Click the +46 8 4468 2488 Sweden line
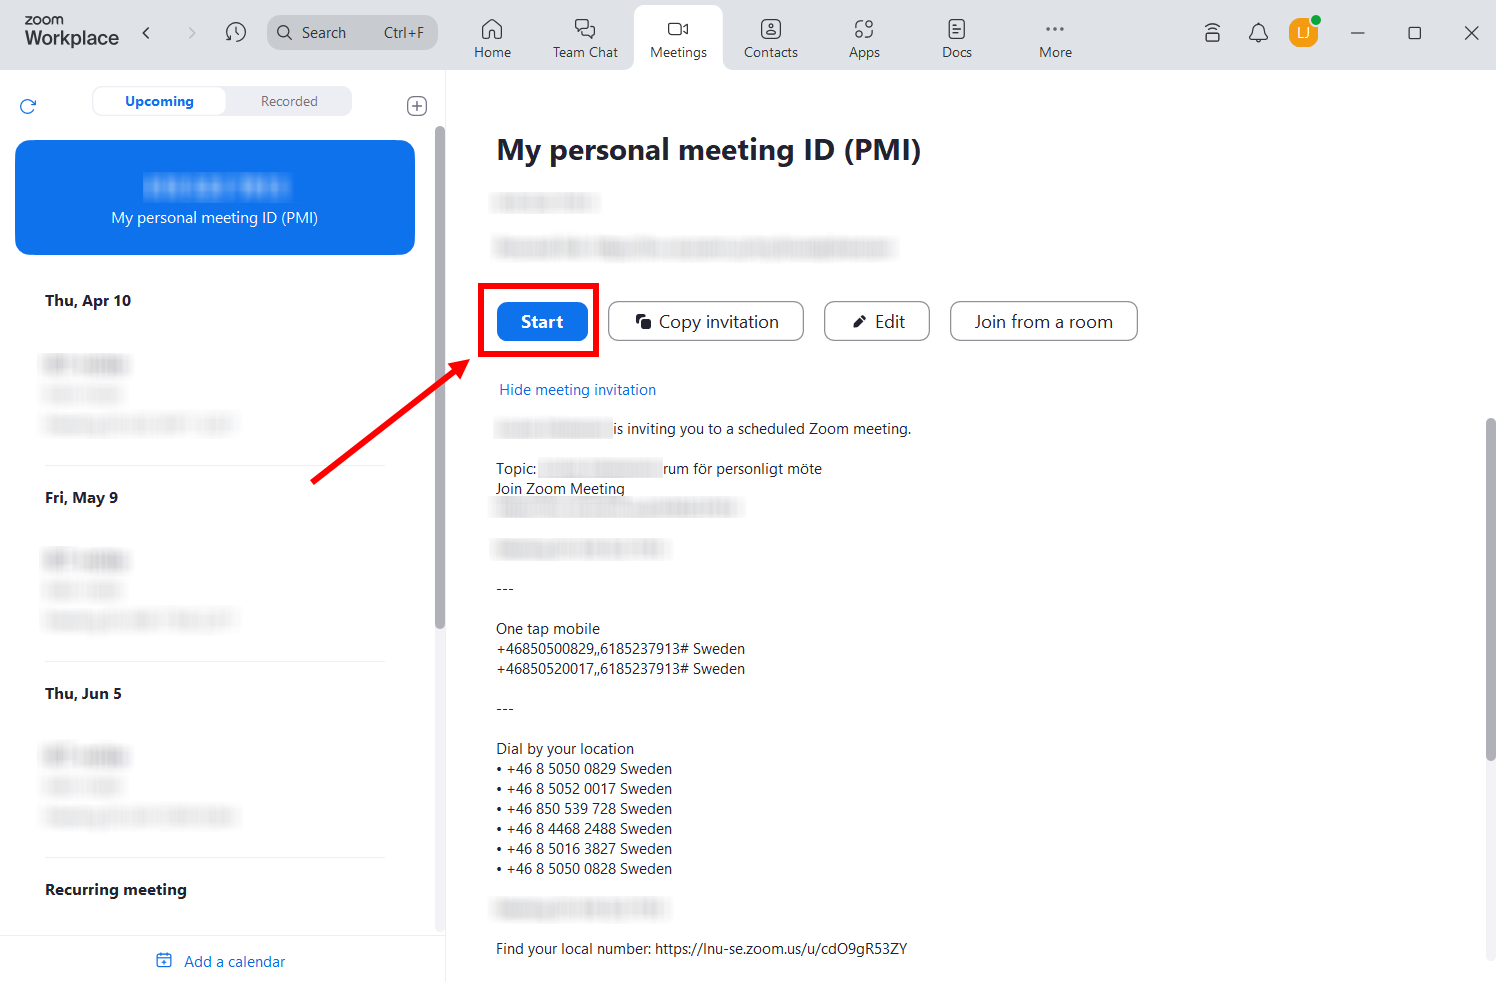 (584, 829)
